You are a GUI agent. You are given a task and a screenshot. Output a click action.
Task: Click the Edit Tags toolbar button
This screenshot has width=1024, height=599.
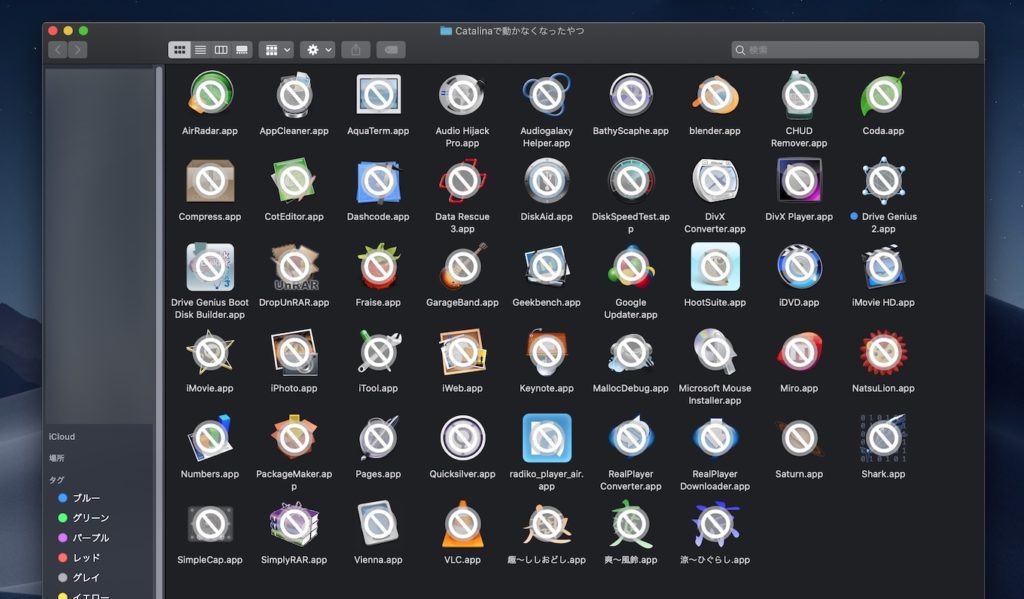pyautogui.click(x=391, y=49)
